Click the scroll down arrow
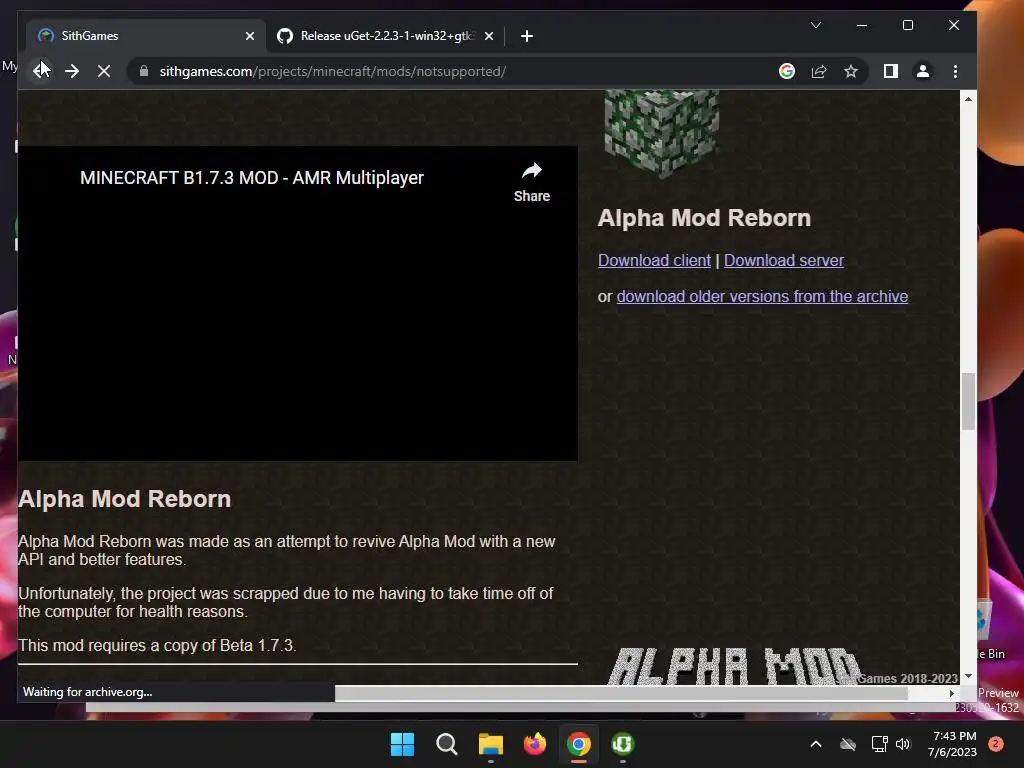 [968, 676]
